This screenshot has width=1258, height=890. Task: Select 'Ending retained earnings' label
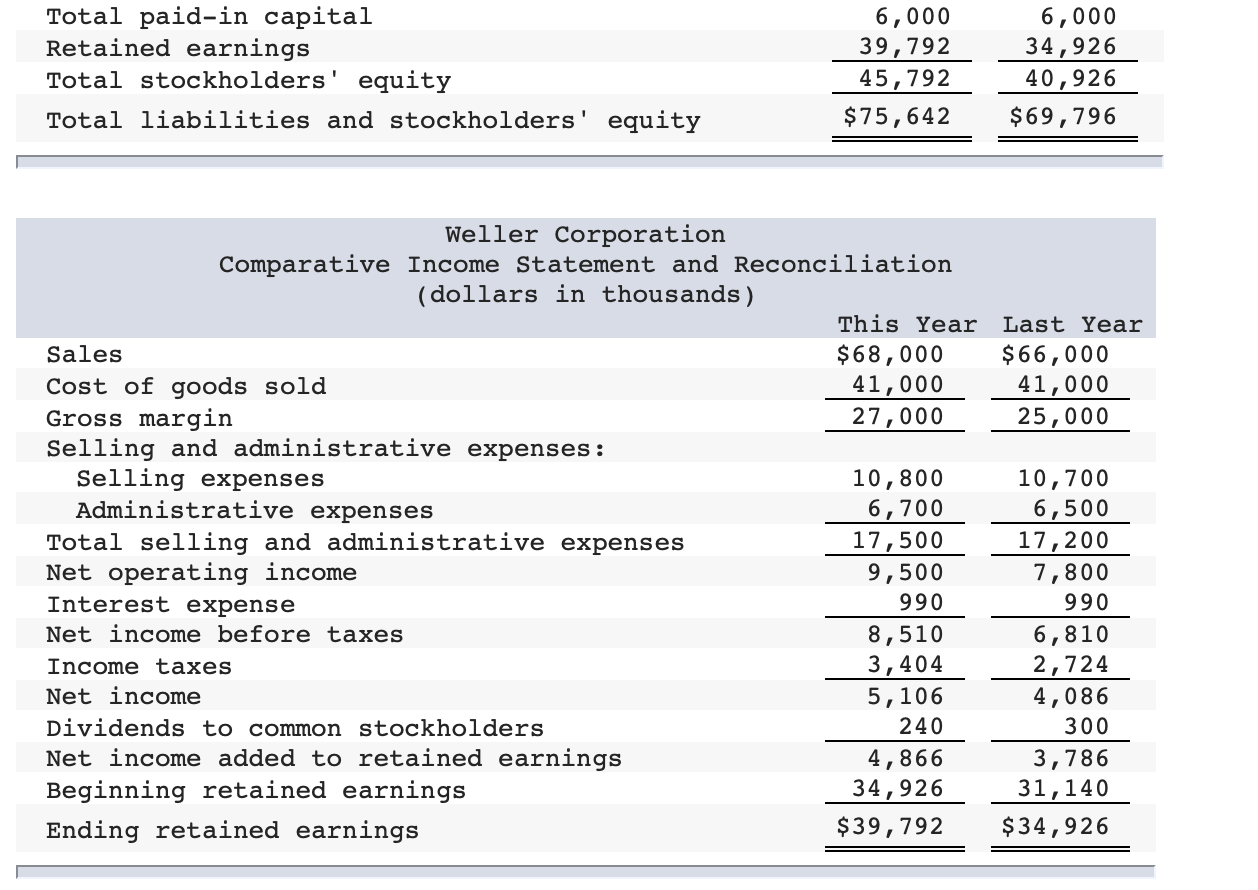[233, 831]
